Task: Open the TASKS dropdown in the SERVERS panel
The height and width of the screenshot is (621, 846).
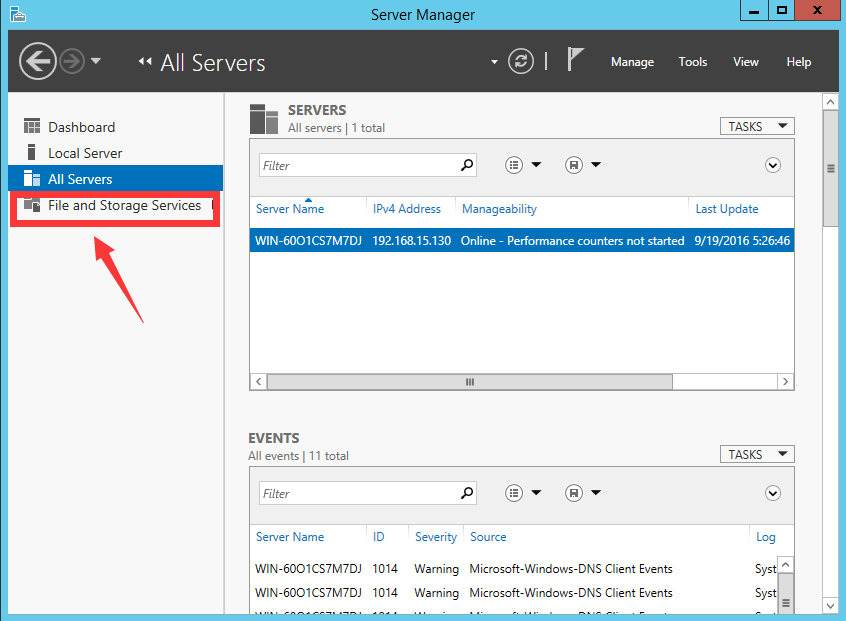Action: (756, 125)
